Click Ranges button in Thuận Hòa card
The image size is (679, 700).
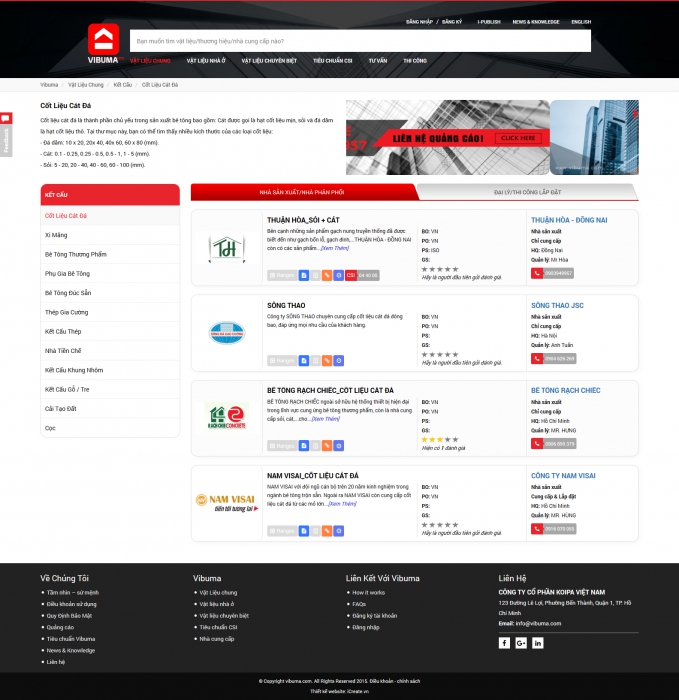(282, 275)
